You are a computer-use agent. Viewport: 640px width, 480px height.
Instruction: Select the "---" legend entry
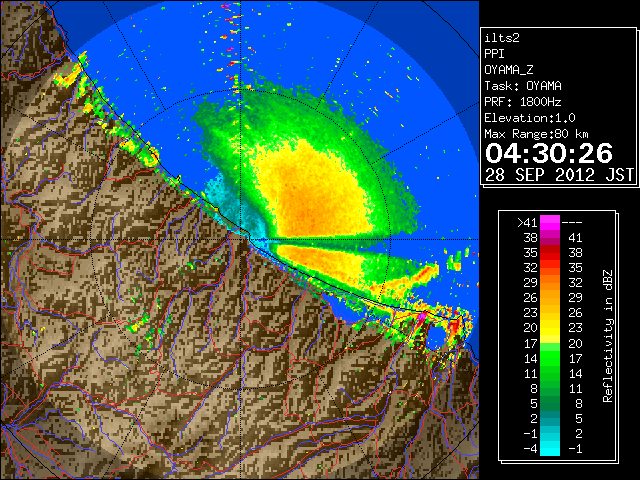point(572,222)
